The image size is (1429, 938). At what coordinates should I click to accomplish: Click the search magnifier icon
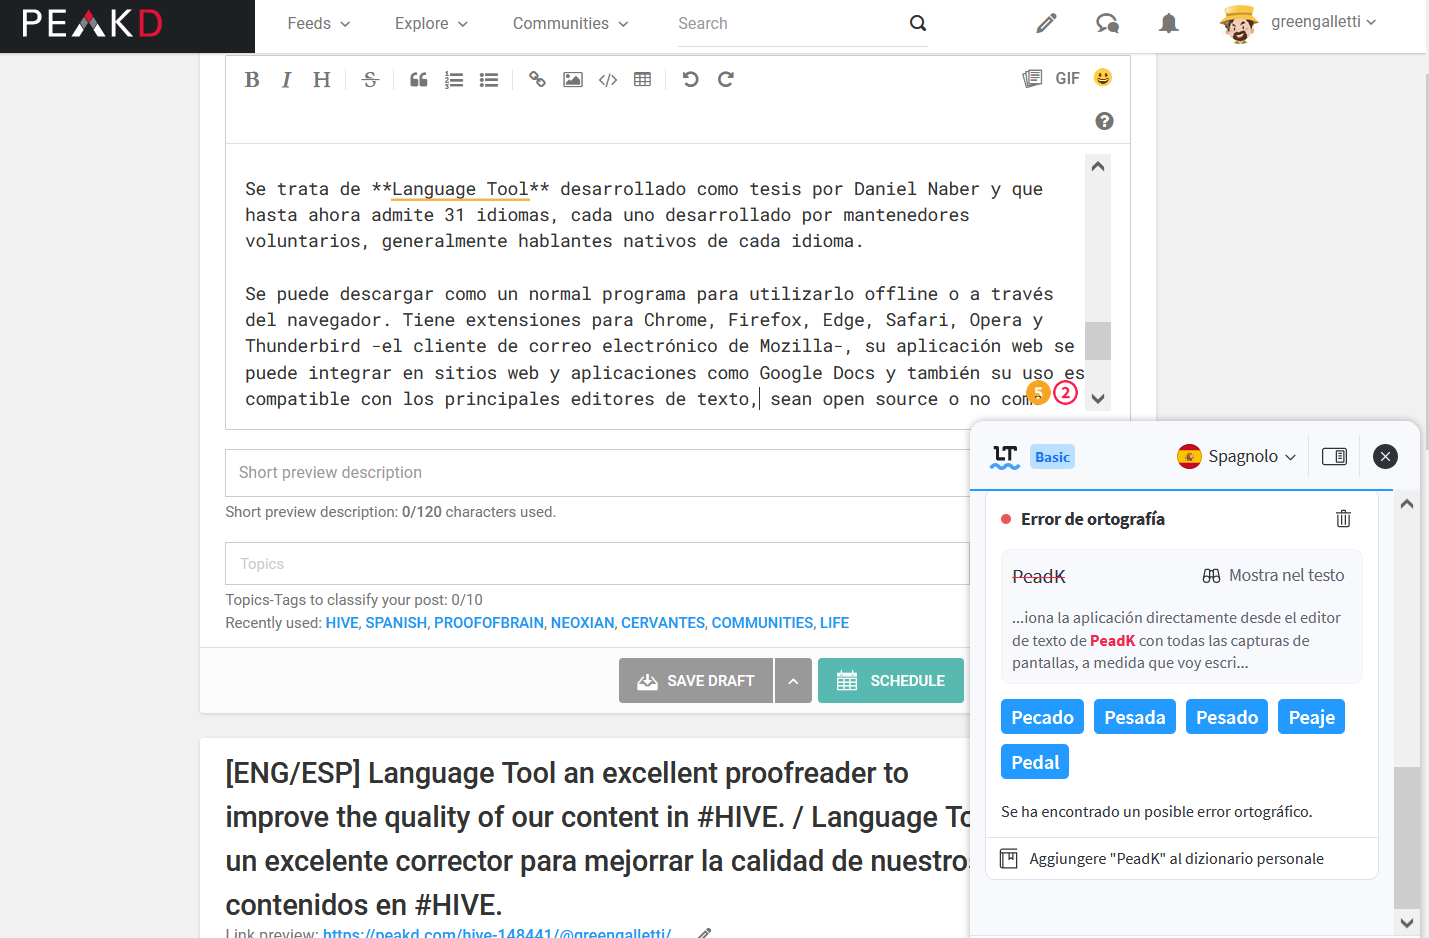pyautogui.click(x=918, y=23)
